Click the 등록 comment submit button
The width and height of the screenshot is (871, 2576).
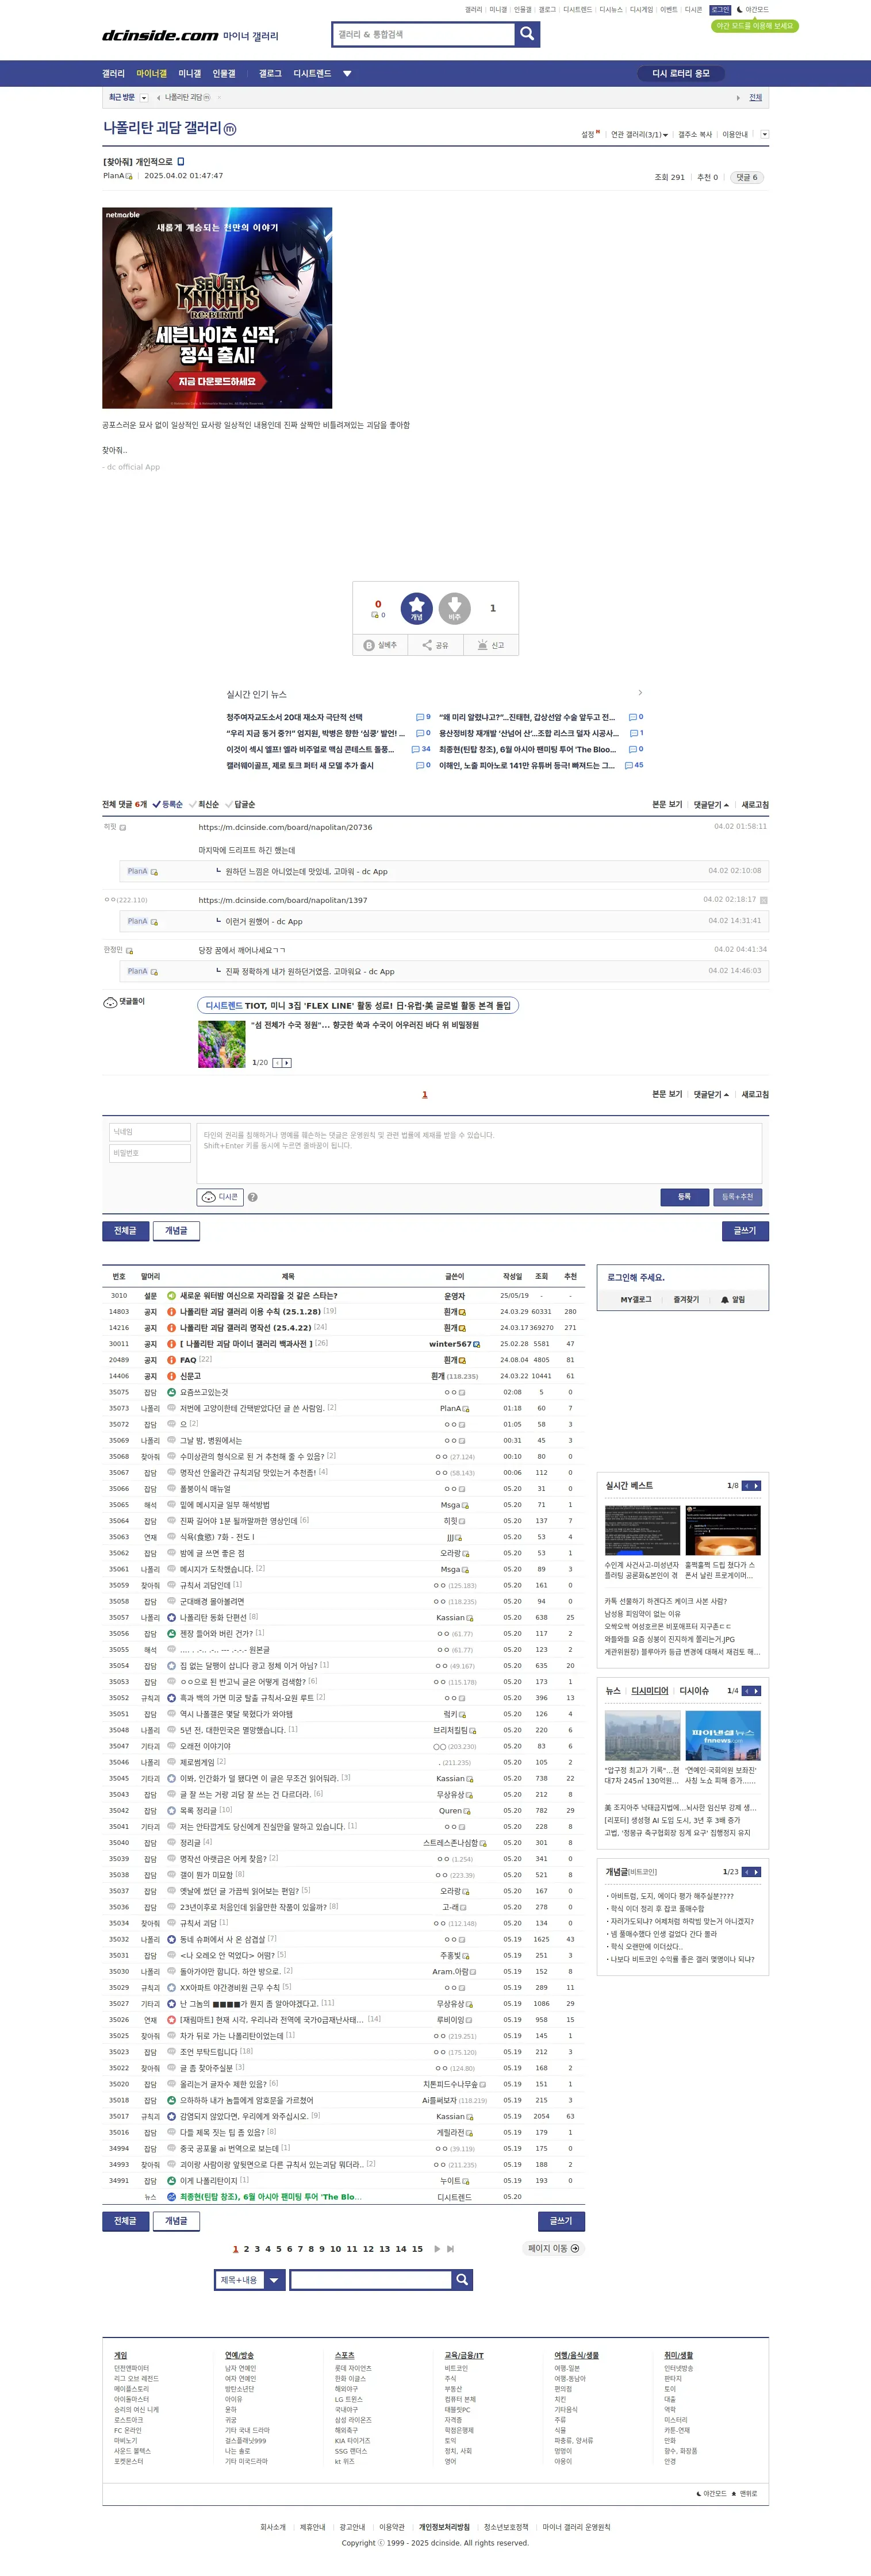tap(684, 1197)
